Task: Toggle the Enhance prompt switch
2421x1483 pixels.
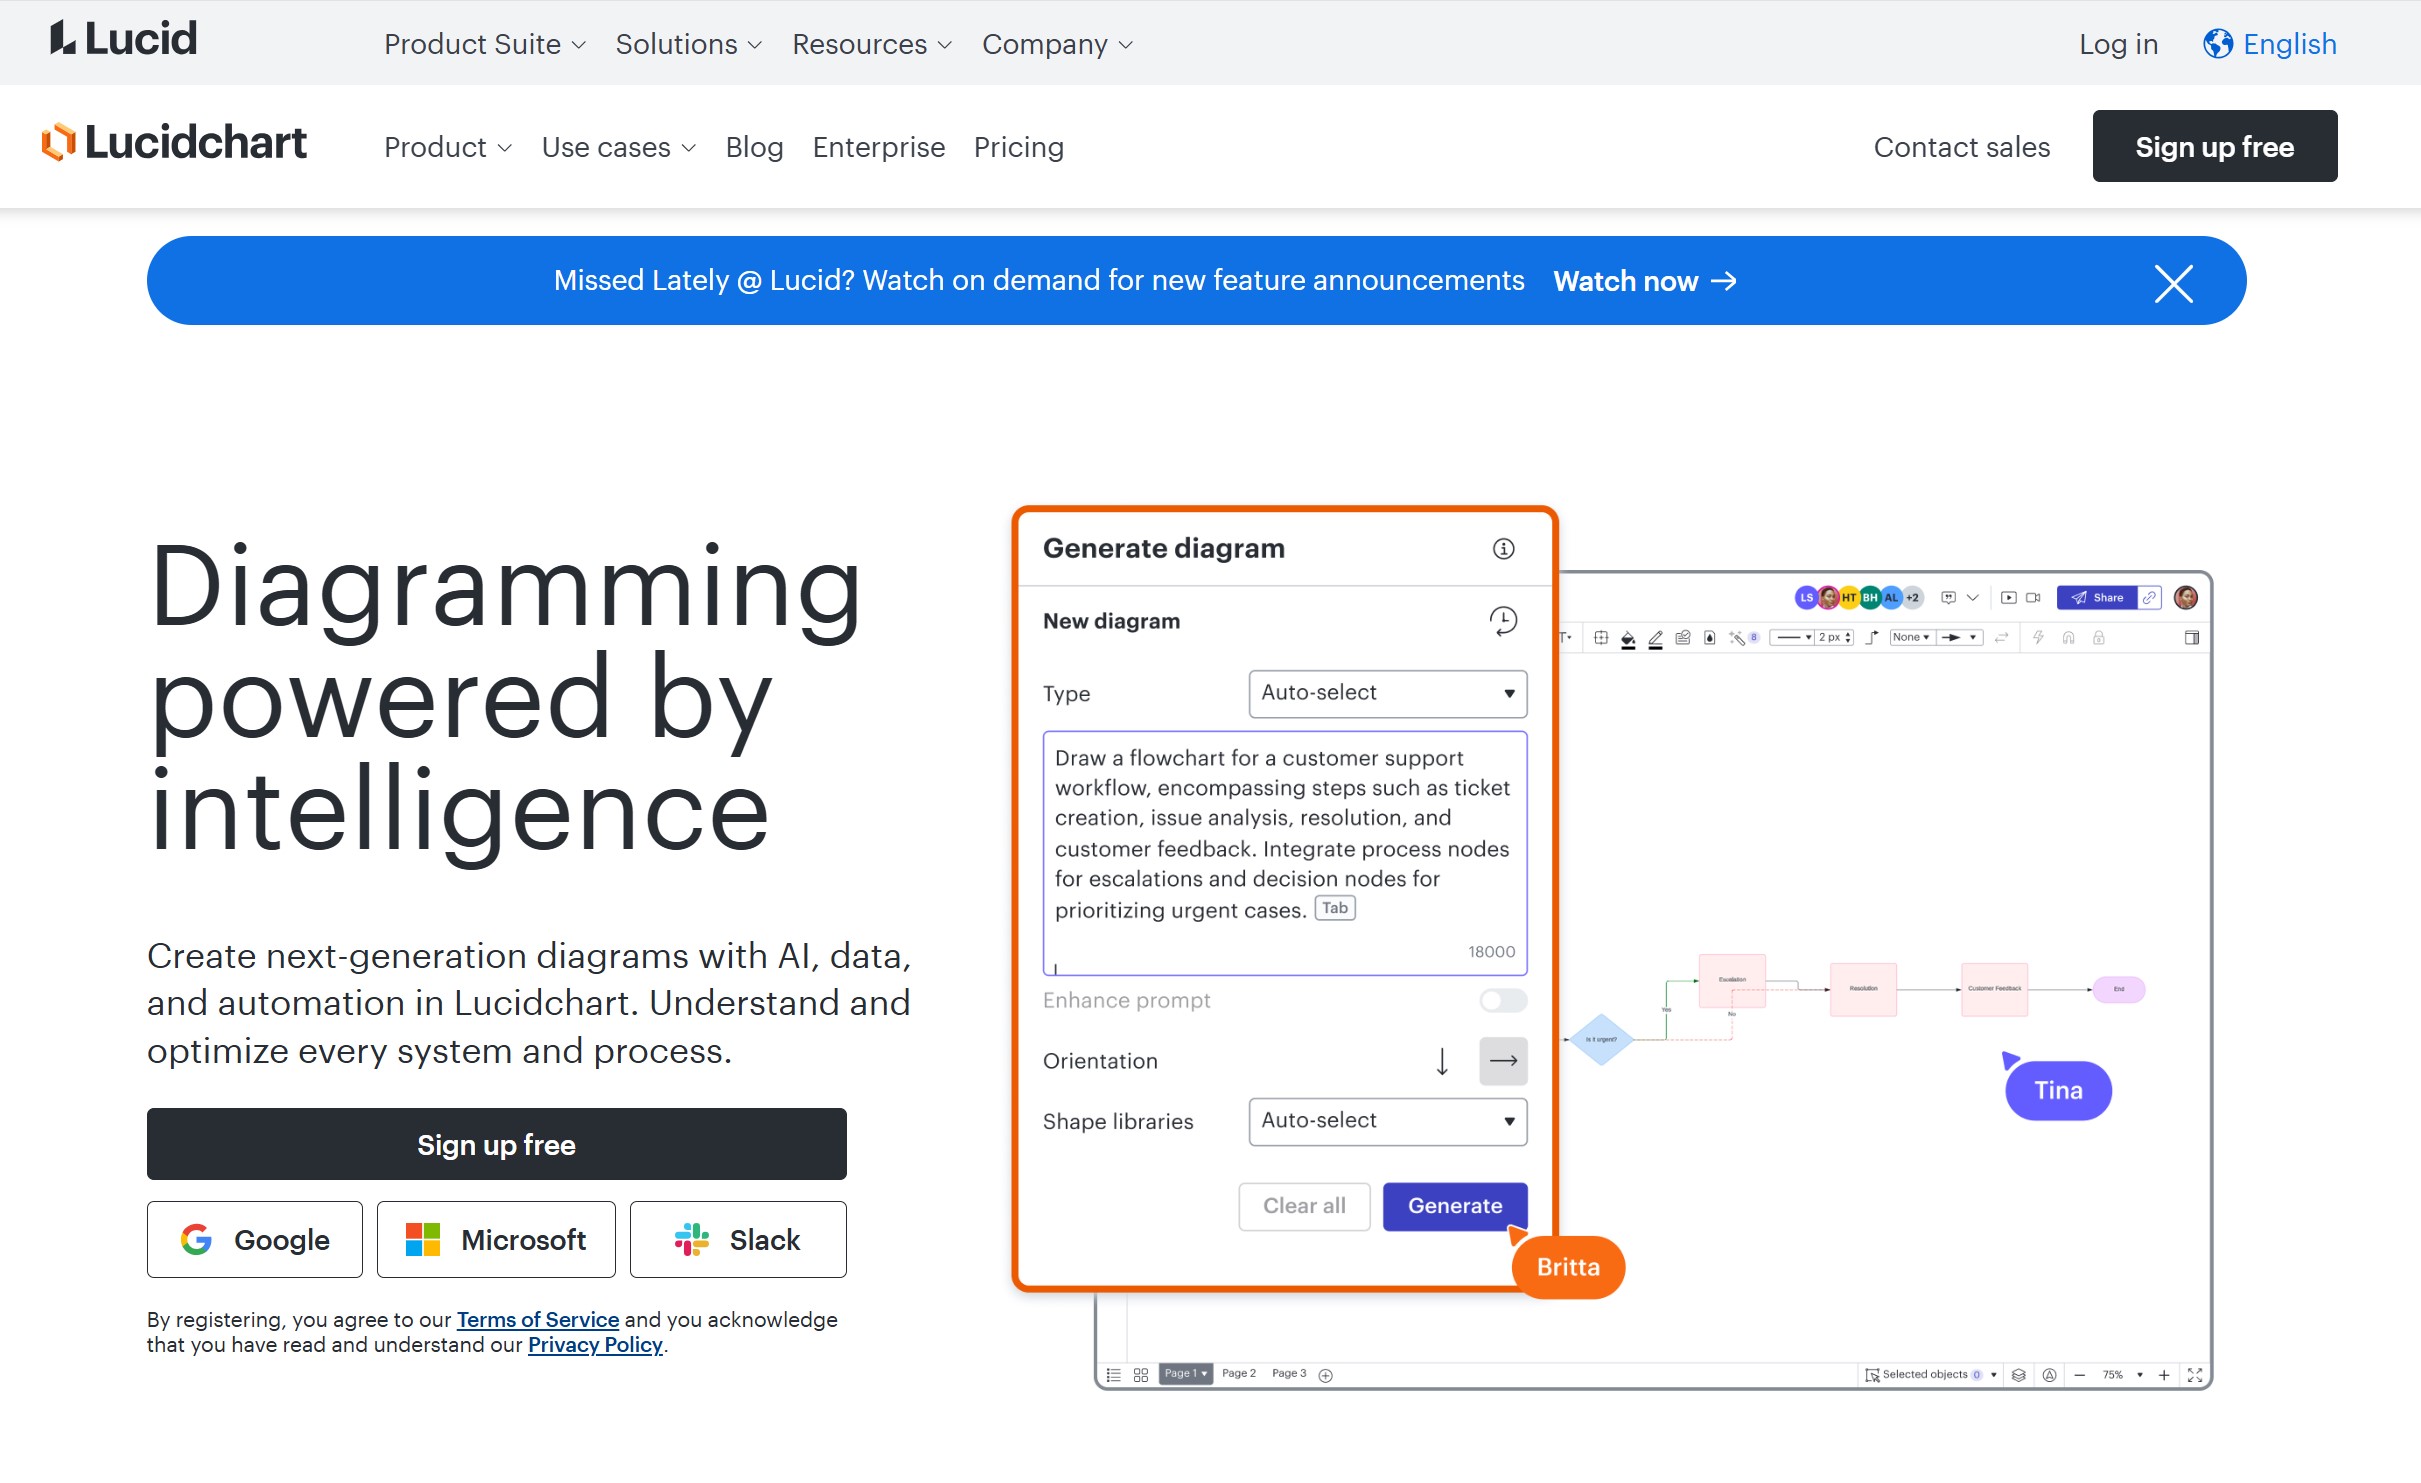Action: point(1502,1000)
